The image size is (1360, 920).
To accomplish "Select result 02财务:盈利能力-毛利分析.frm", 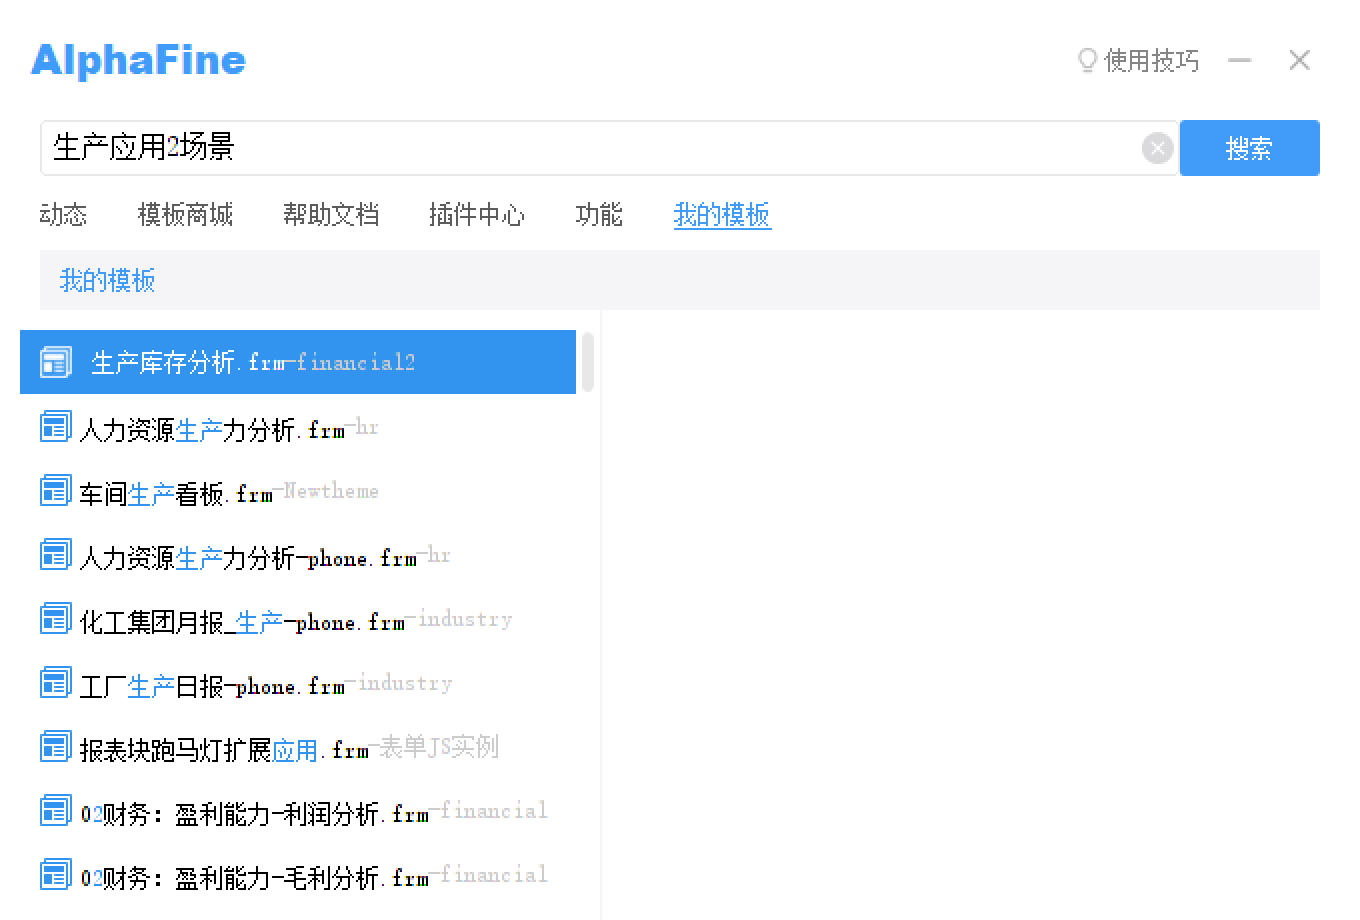I will pyautogui.click(x=298, y=876).
